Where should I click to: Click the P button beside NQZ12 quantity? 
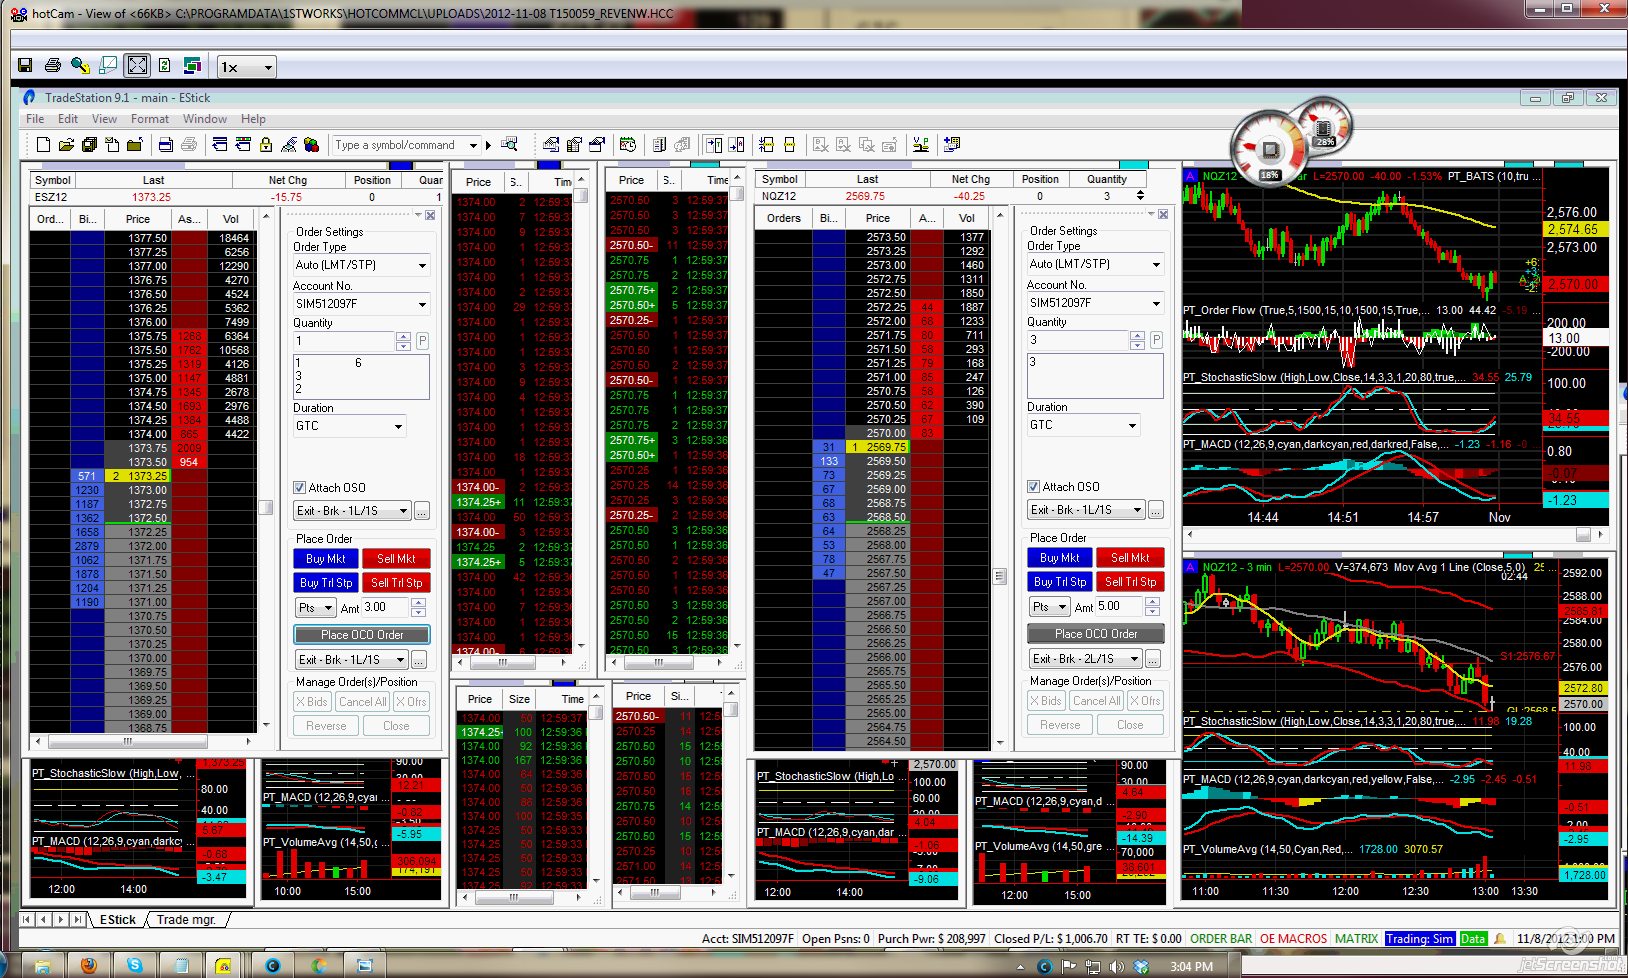tap(1157, 340)
